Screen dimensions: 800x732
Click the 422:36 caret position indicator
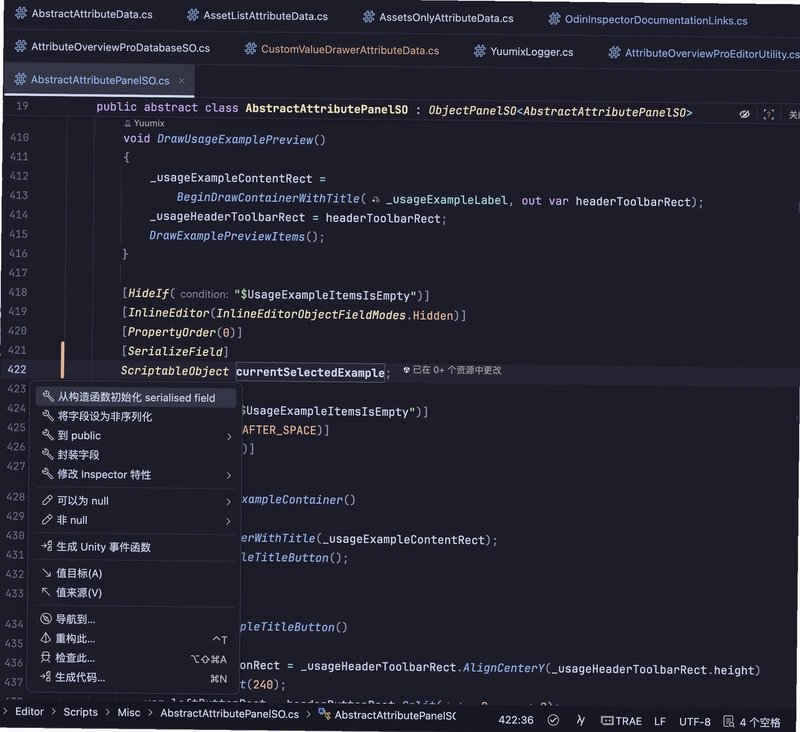pyautogui.click(x=515, y=720)
